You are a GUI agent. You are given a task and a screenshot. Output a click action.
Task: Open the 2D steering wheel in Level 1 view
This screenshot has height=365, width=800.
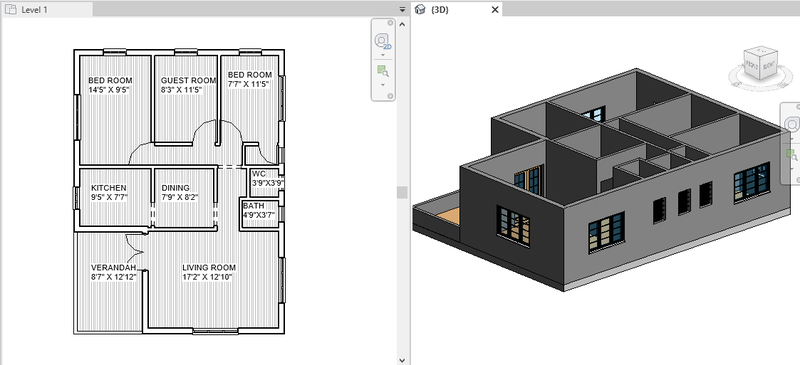coord(383,41)
